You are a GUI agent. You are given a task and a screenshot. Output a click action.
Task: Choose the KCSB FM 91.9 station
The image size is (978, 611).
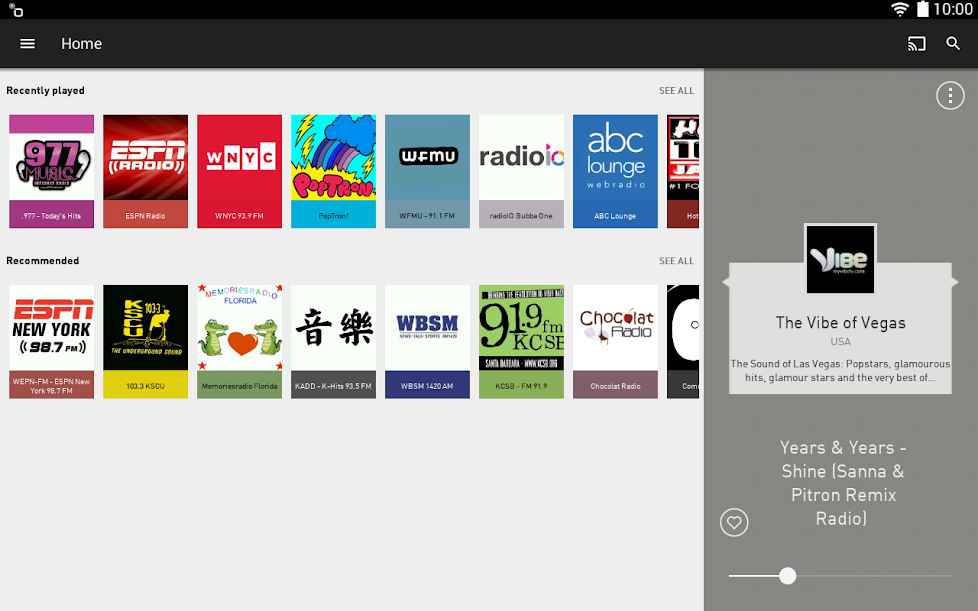(x=521, y=342)
